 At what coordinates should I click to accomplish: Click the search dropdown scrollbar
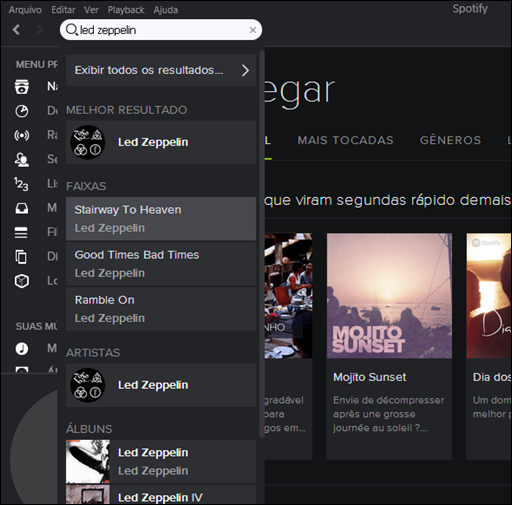262,243
